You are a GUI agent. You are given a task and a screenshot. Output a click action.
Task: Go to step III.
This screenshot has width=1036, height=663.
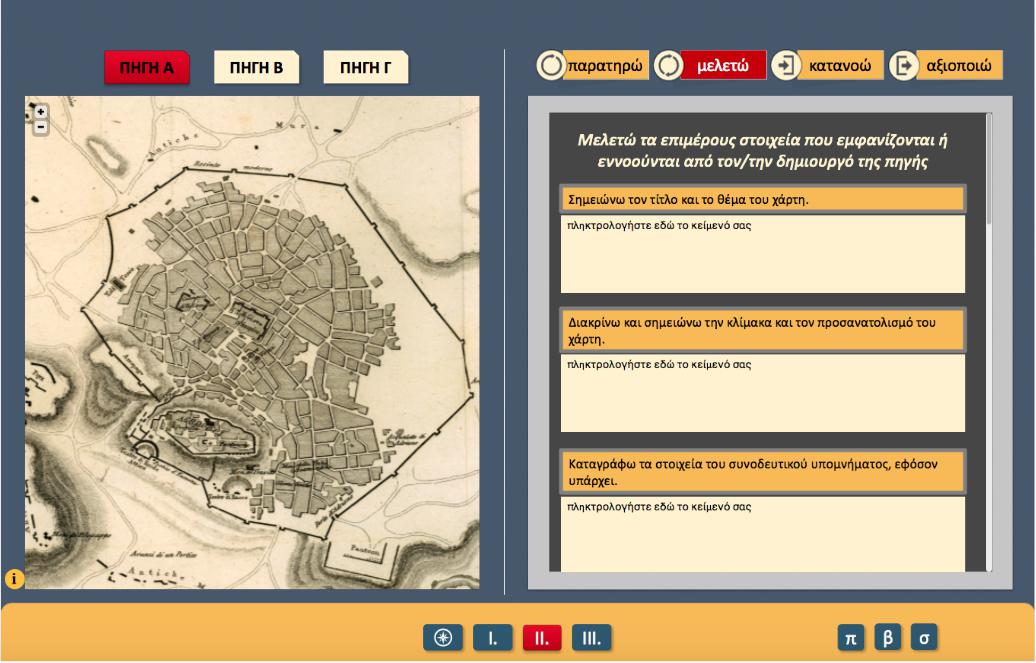pyautogui.click(x=591, y=638)
